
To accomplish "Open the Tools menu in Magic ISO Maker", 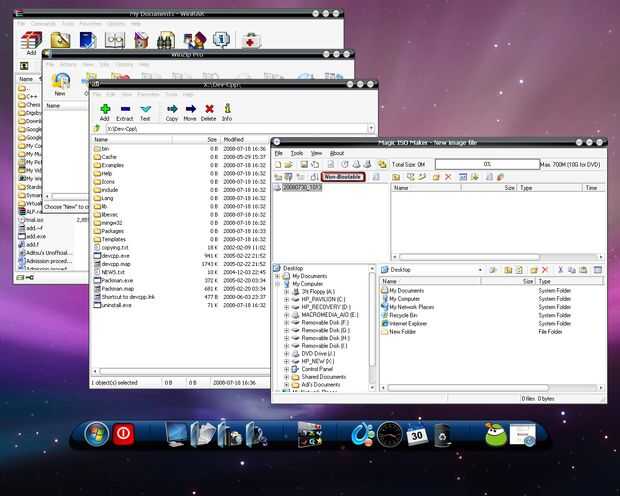I will point(296,153).
